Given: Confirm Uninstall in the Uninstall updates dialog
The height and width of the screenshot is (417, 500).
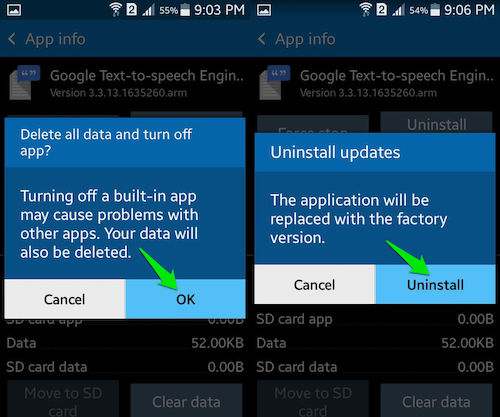Looking at the screenshot, I should (x=435, y=284).
